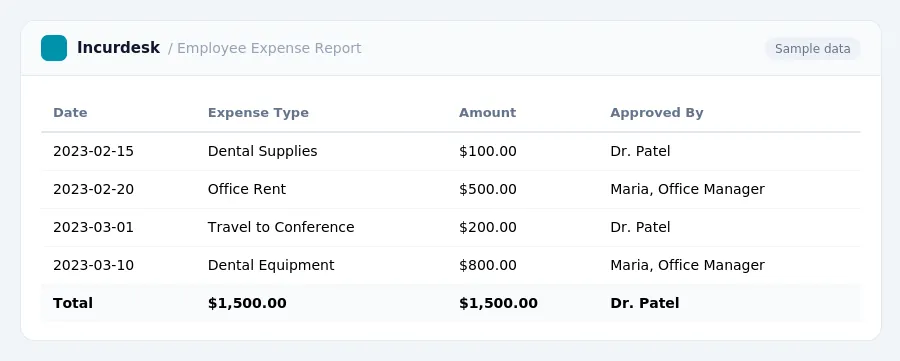Select the date 2023-02-15

pyautogui.click(x=93, y=152)
